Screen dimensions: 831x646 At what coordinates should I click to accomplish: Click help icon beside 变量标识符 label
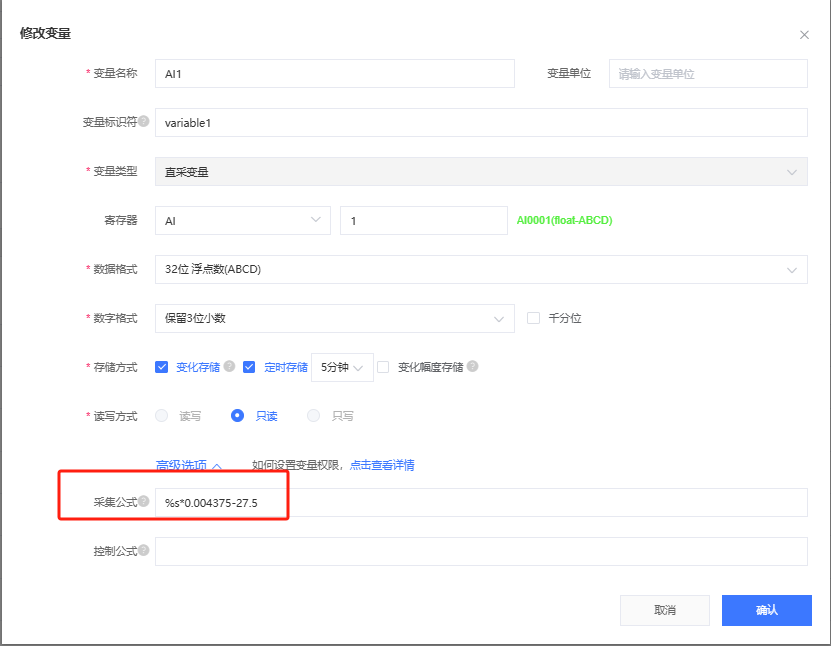(x=144, y=122)
